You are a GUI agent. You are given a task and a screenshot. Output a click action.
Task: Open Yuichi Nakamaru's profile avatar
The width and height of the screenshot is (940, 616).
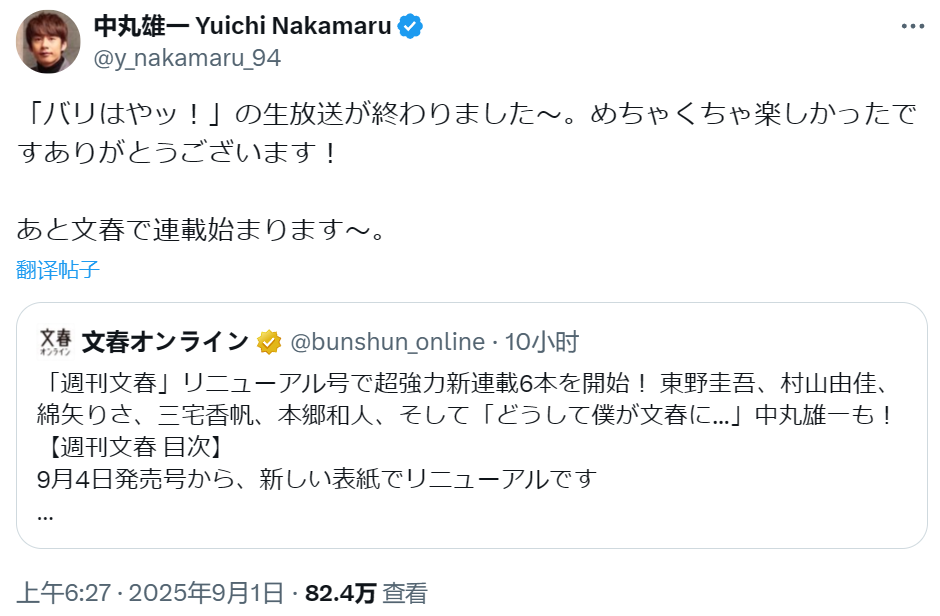click(47, 41)
